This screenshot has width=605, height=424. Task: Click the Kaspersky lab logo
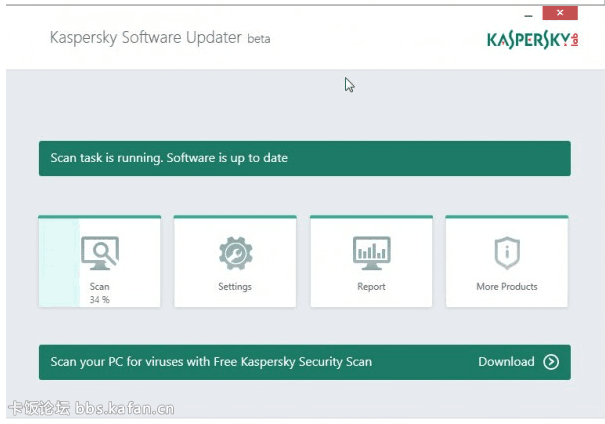click(532, 40)
